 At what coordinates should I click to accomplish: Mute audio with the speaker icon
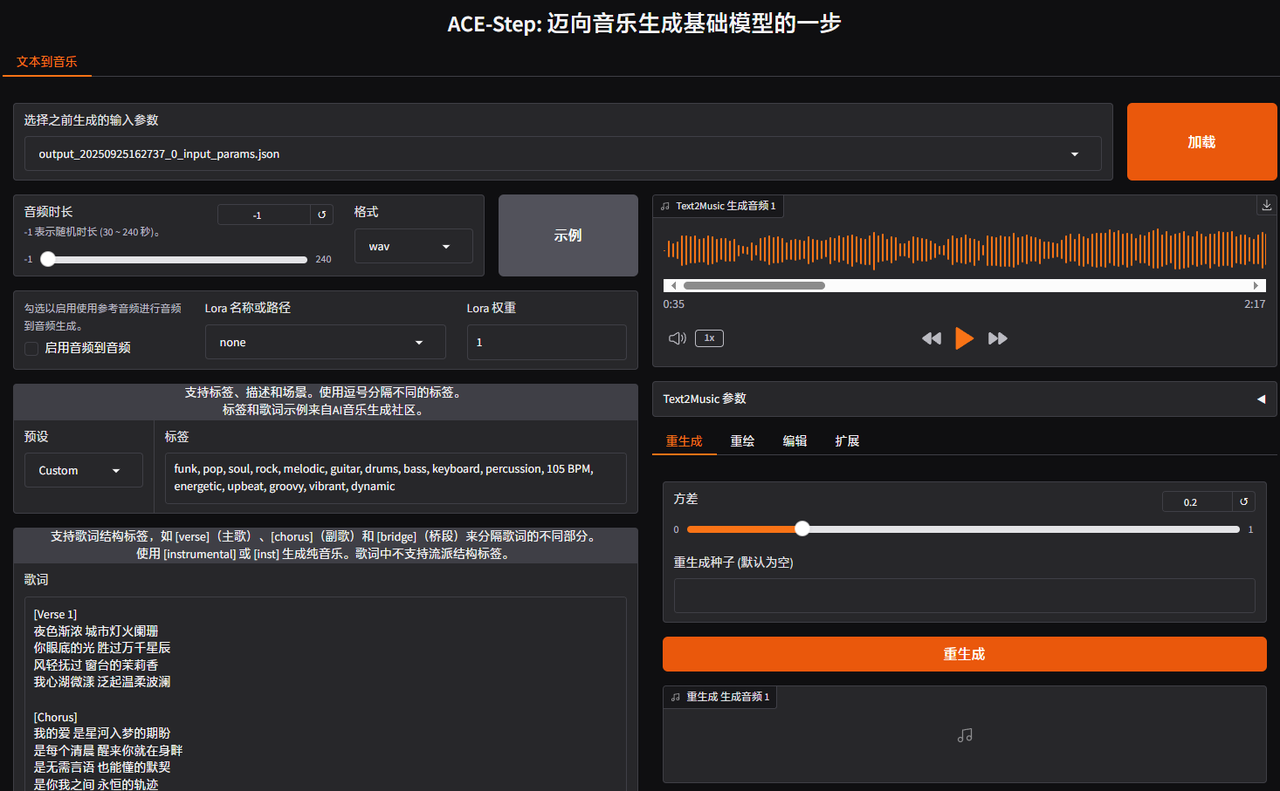(677, 338)
